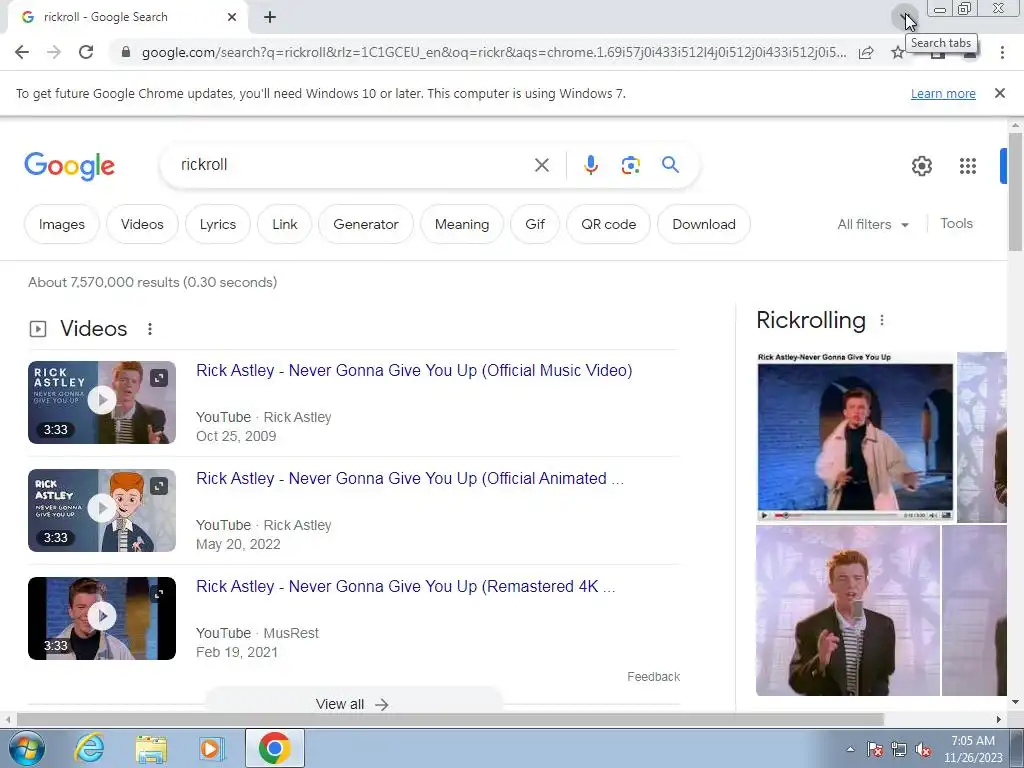Expand preview on Official Music Video thumbnail

pos(159,378)
